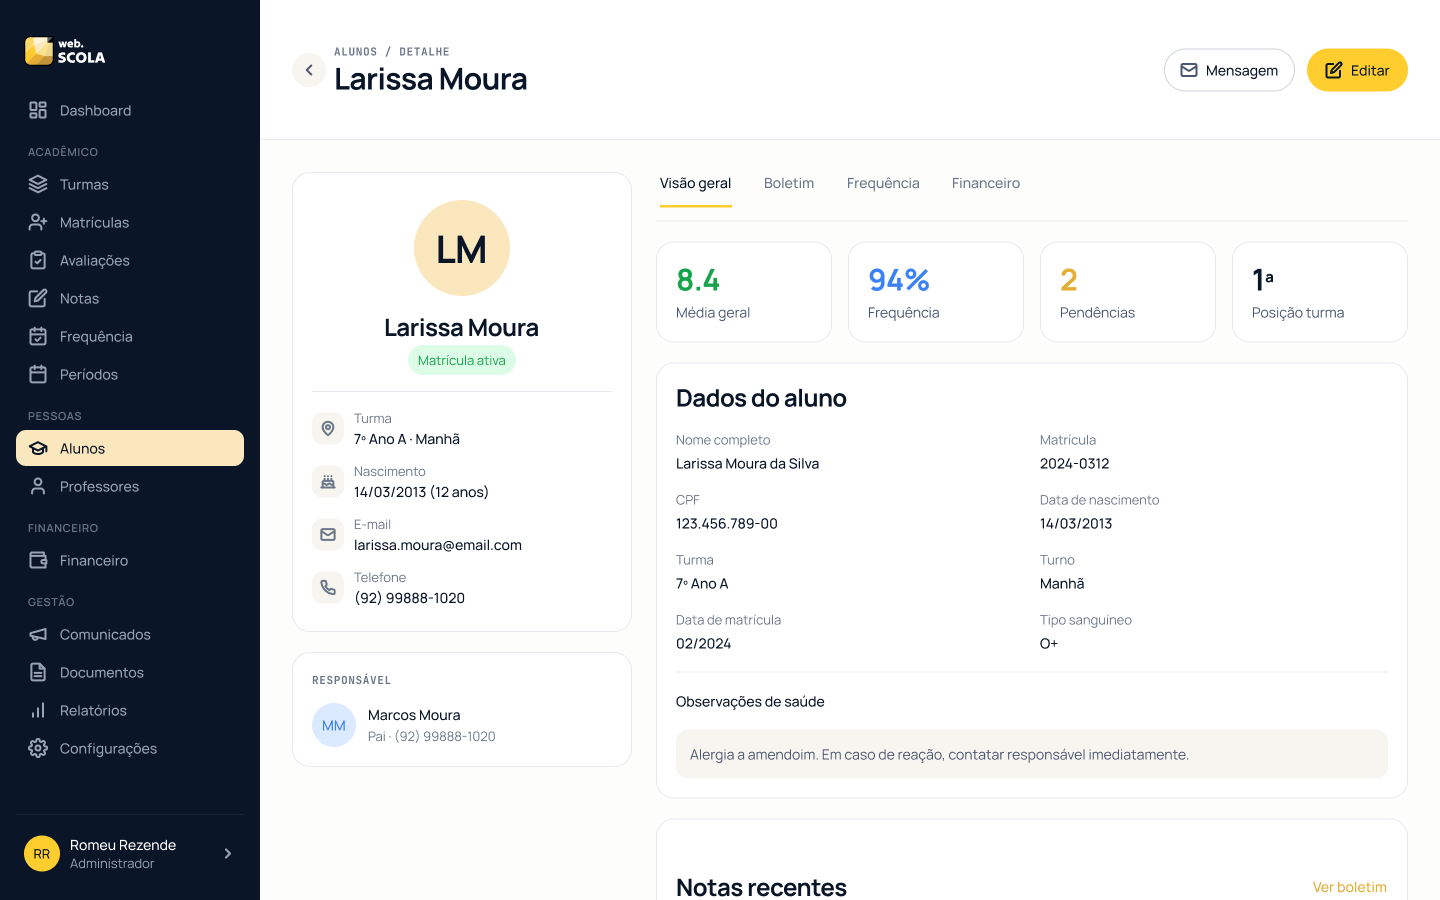The image size is (1440, 900).
Task: Click the 94% Frequência card
Action: click(x=936, y=292)
